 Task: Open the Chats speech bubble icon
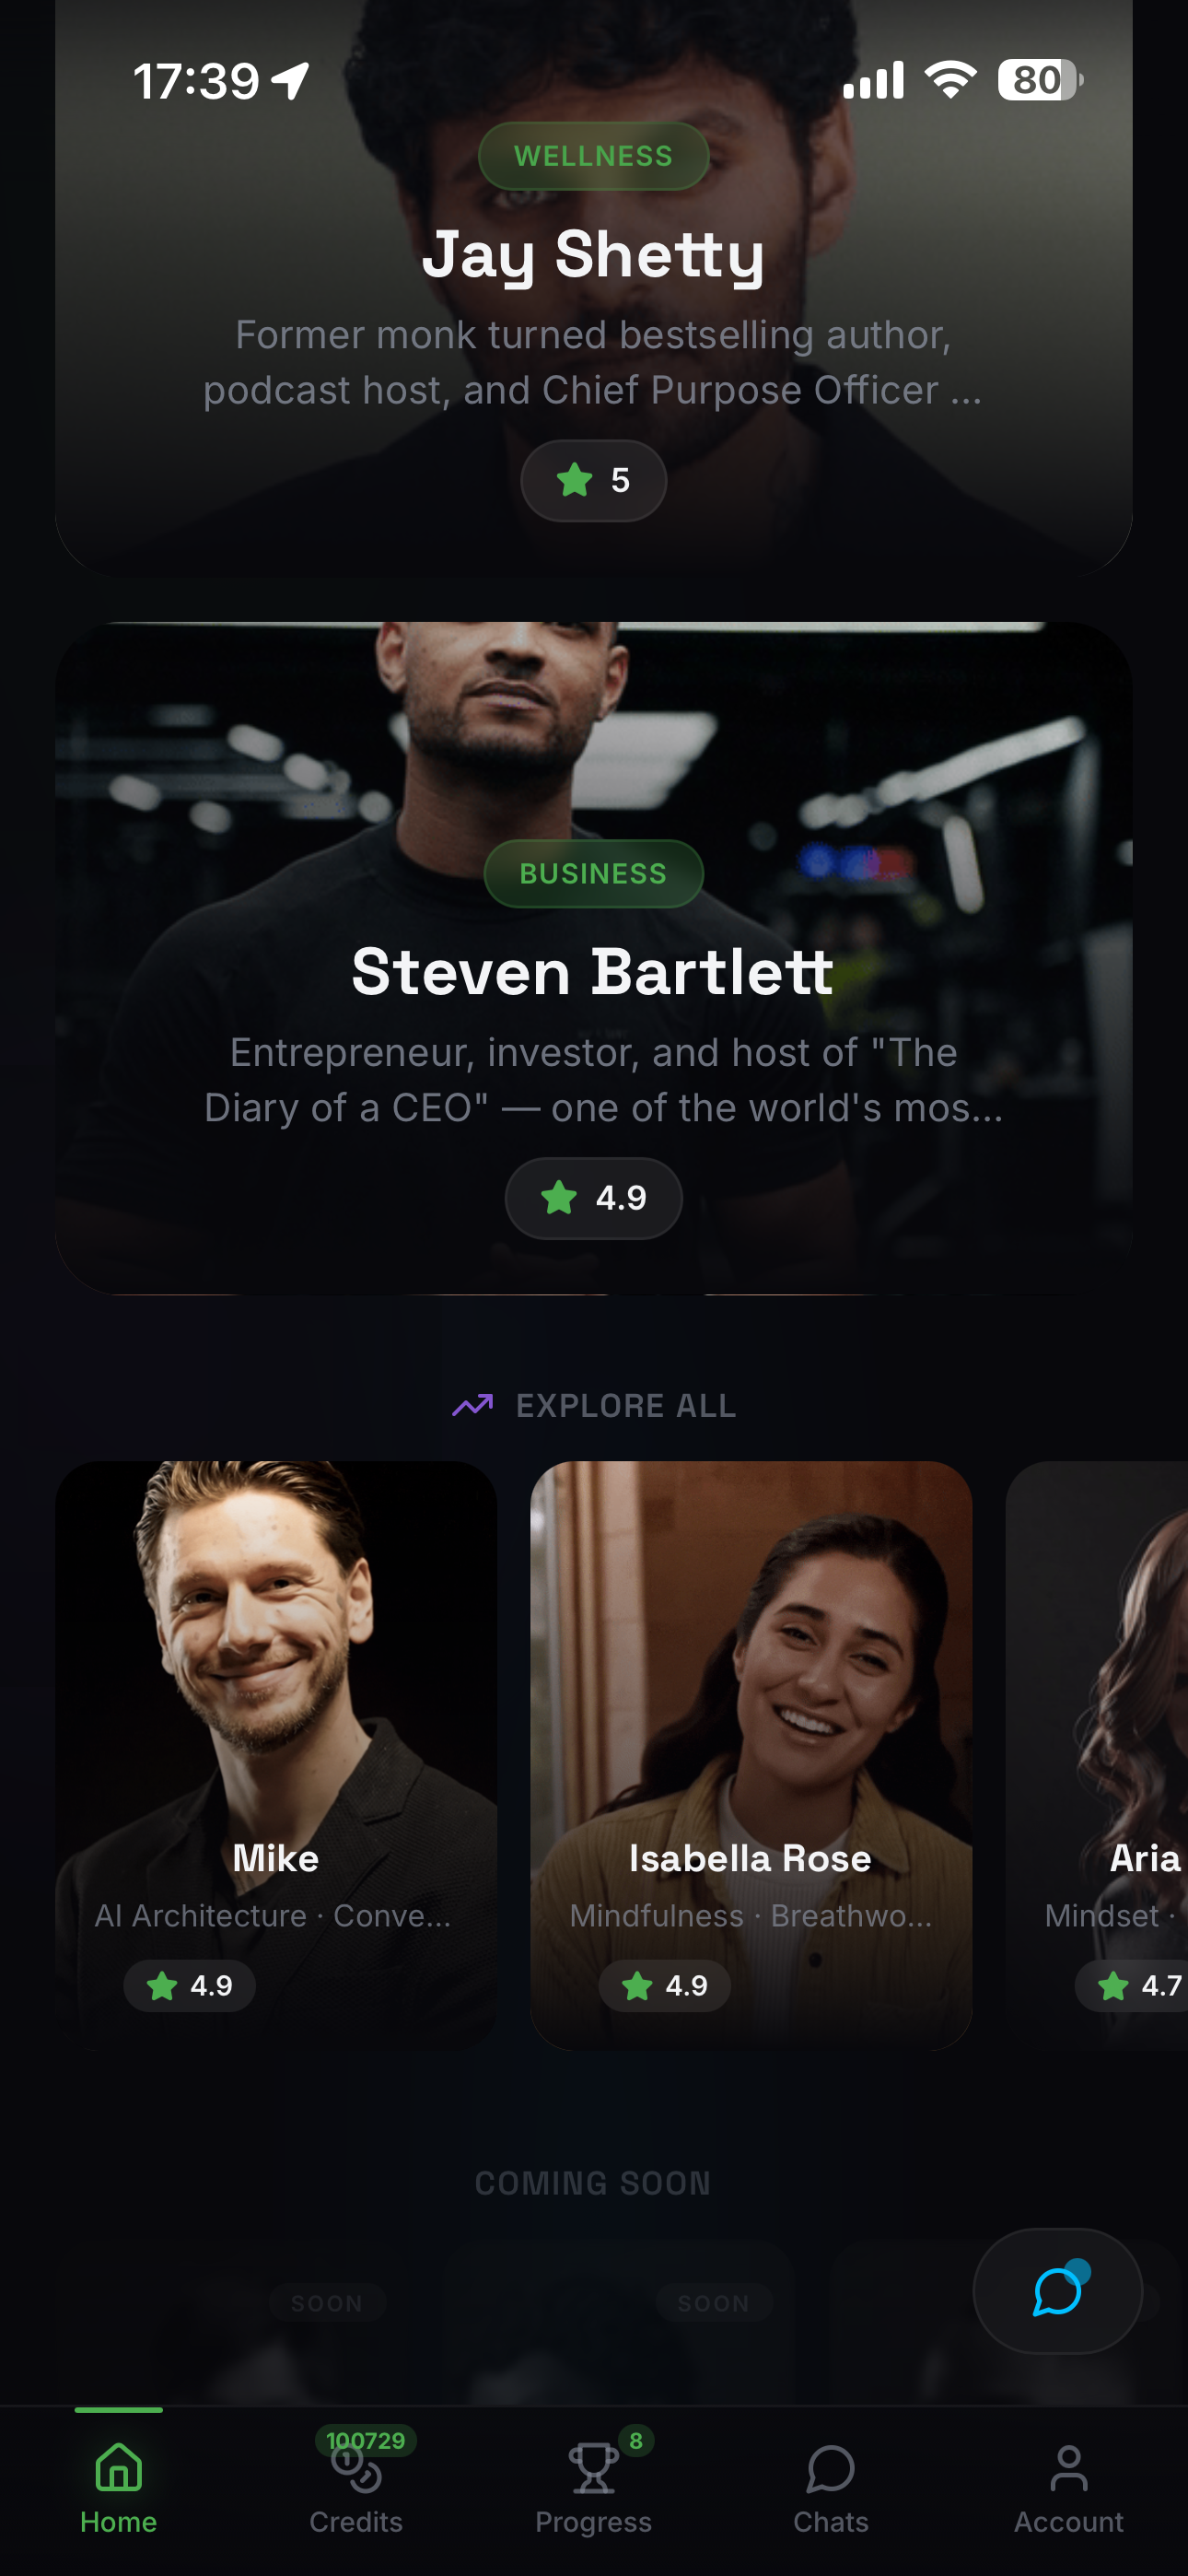pos(830,2468)
